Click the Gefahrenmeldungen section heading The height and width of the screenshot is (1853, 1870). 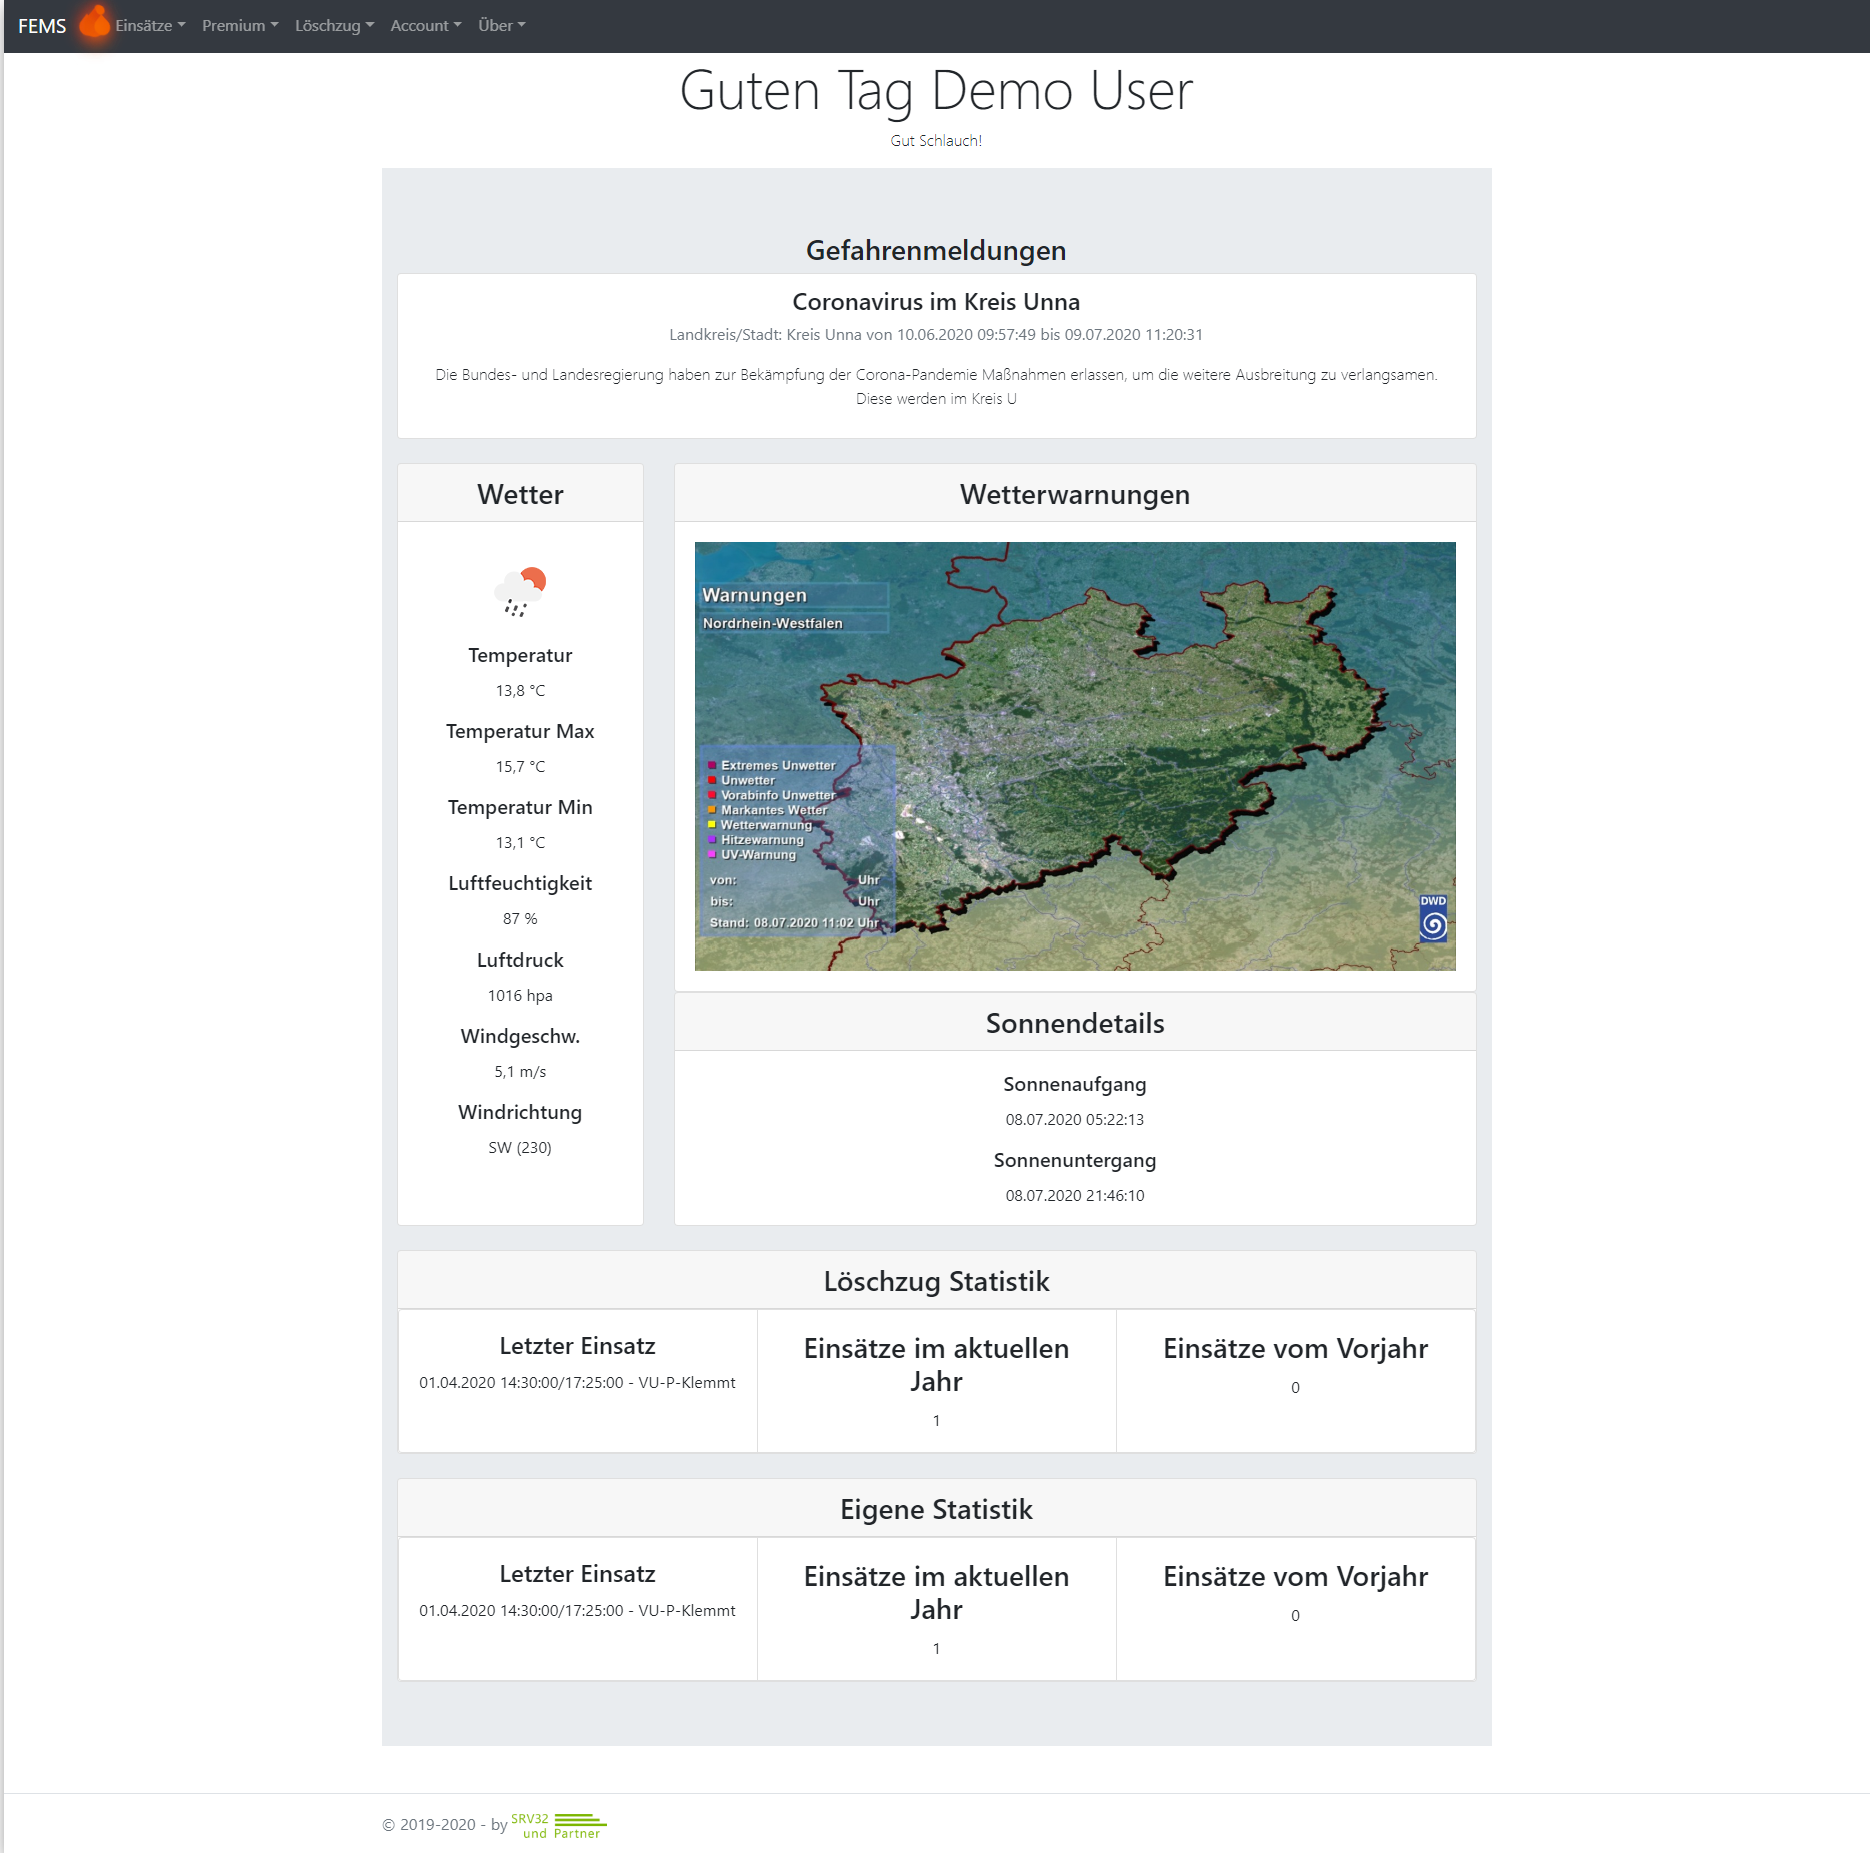pyautogui.click(x=936, y=250)
